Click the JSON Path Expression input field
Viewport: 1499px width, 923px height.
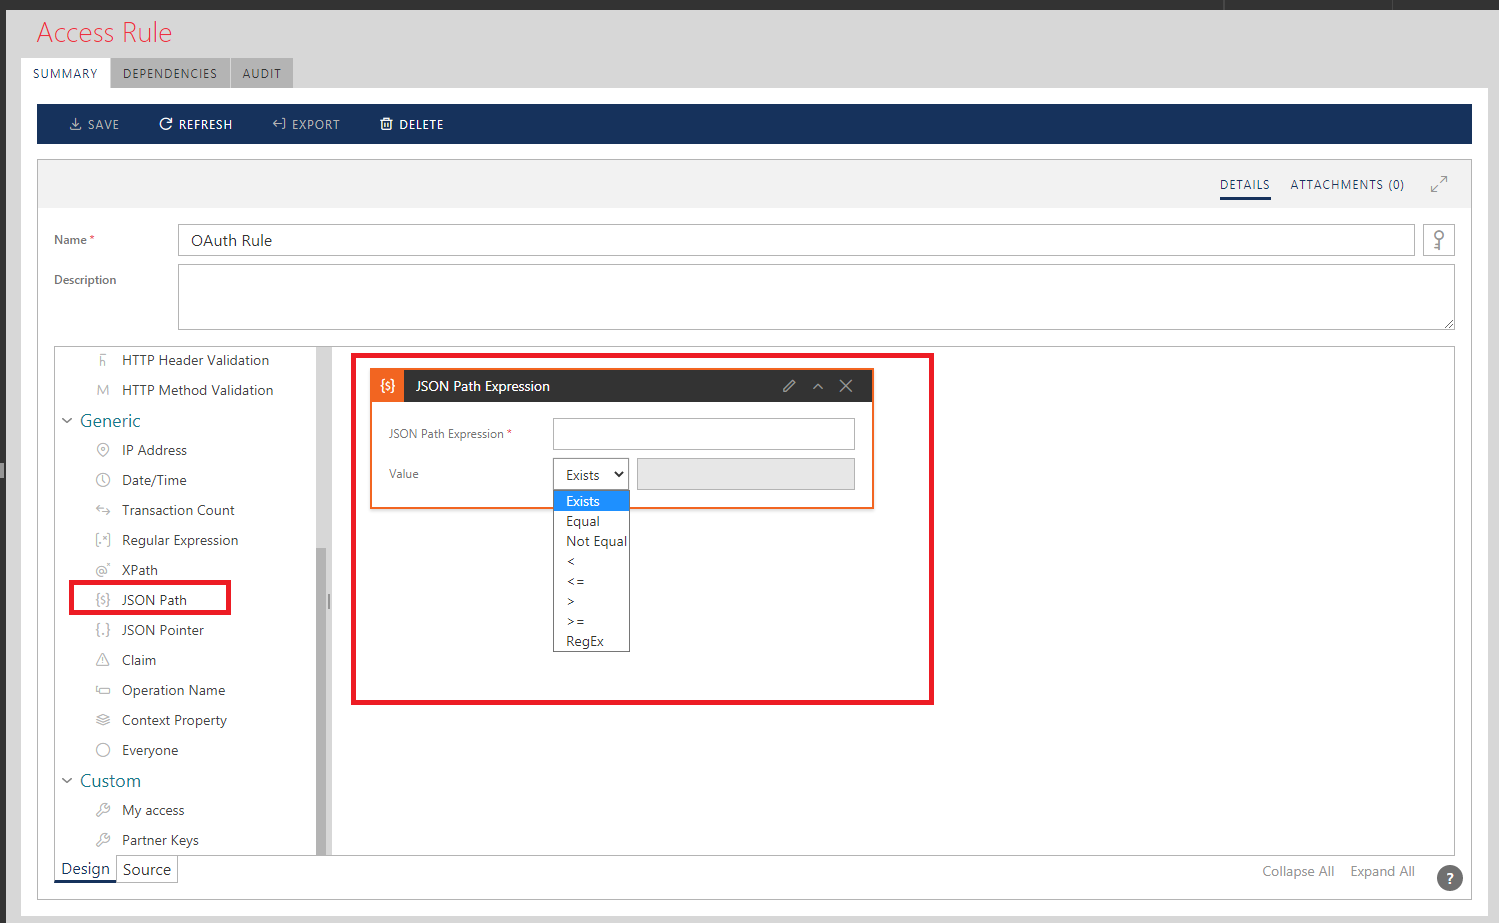pos(703,434)
